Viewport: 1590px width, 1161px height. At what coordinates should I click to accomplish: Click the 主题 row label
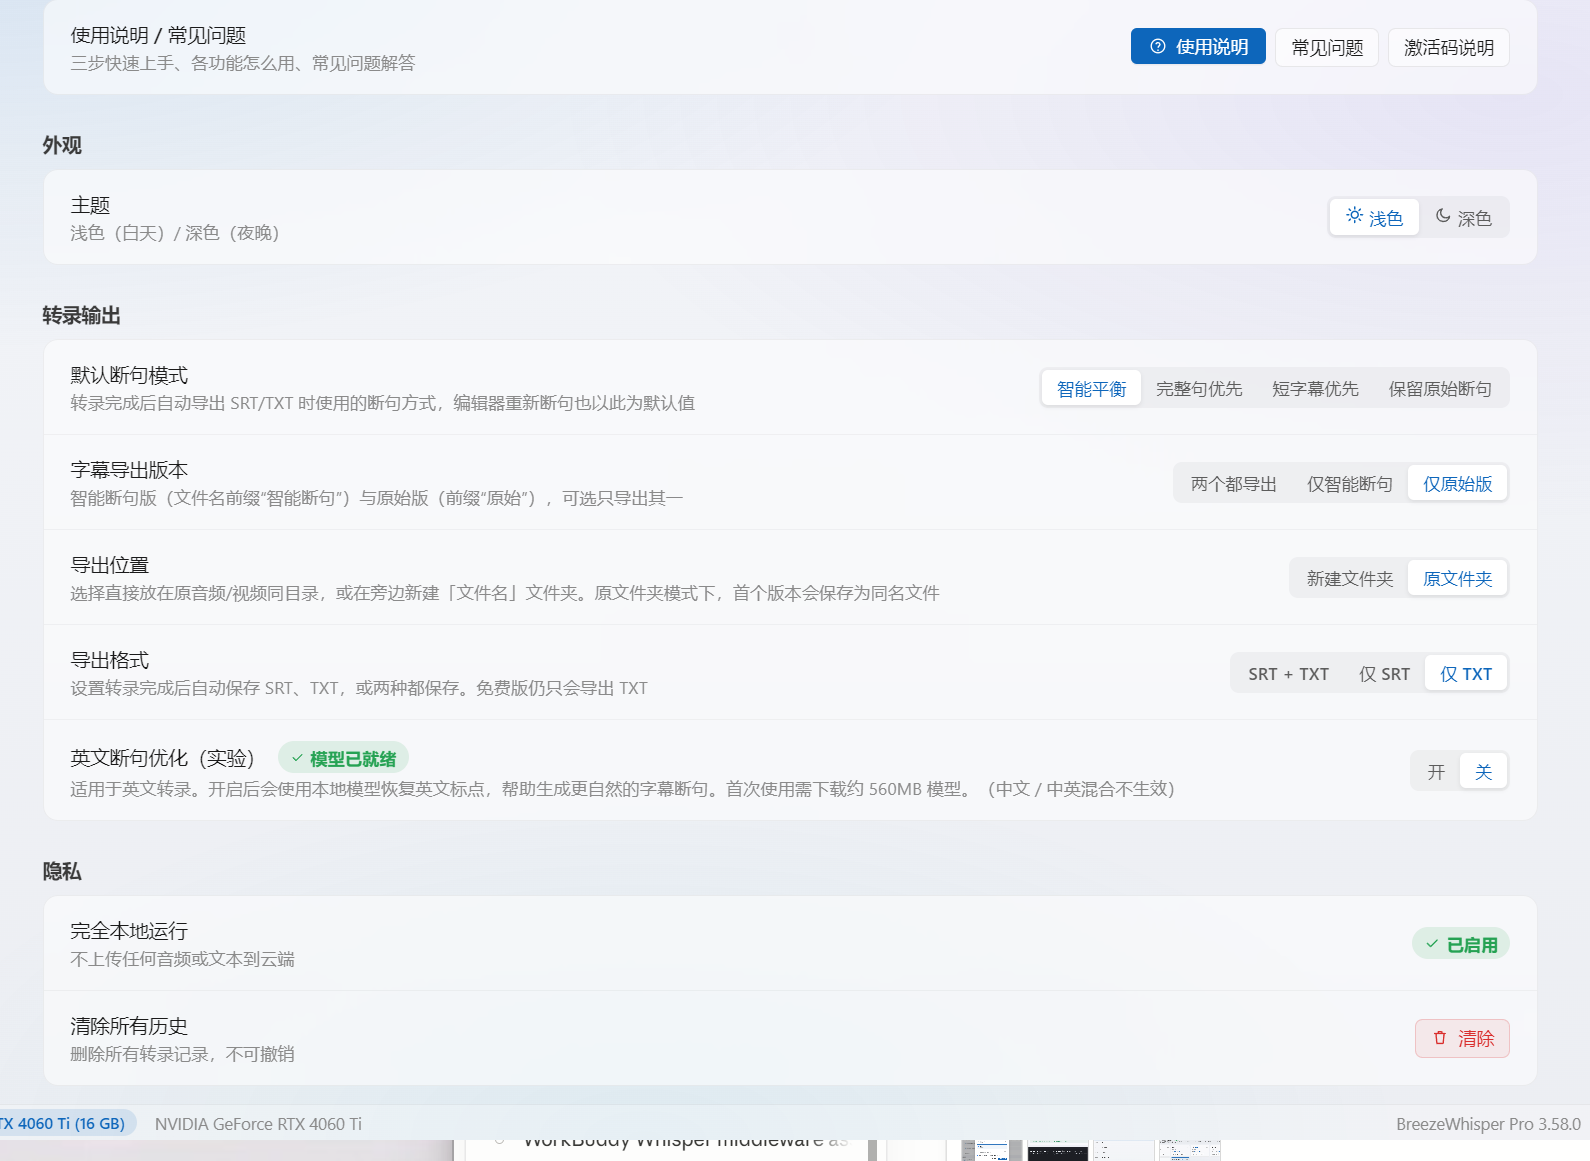coord(90,205)
